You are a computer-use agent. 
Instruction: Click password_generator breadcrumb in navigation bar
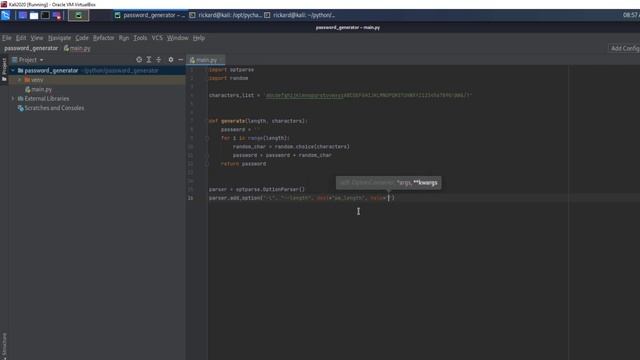pyautogui.click(x=31, y=48)
